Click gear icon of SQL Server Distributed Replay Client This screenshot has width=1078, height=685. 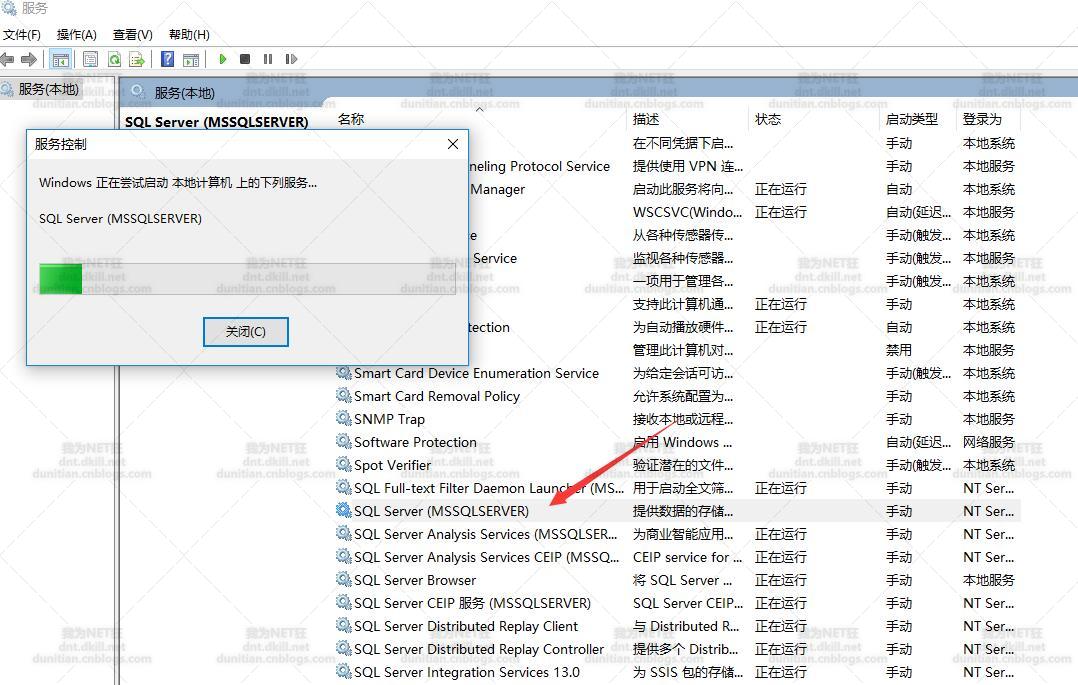pos(343,625)
